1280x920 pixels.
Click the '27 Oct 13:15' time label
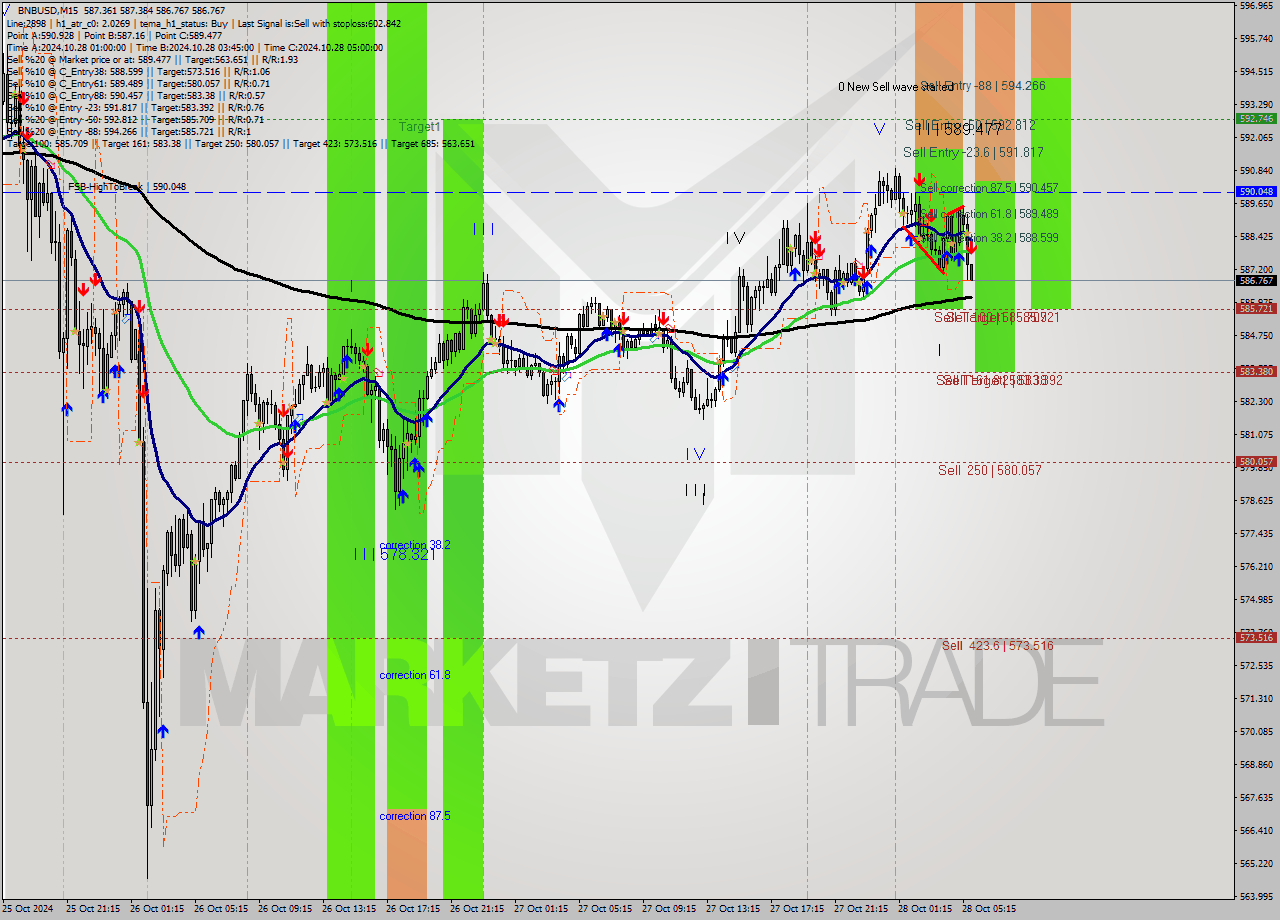732,909
